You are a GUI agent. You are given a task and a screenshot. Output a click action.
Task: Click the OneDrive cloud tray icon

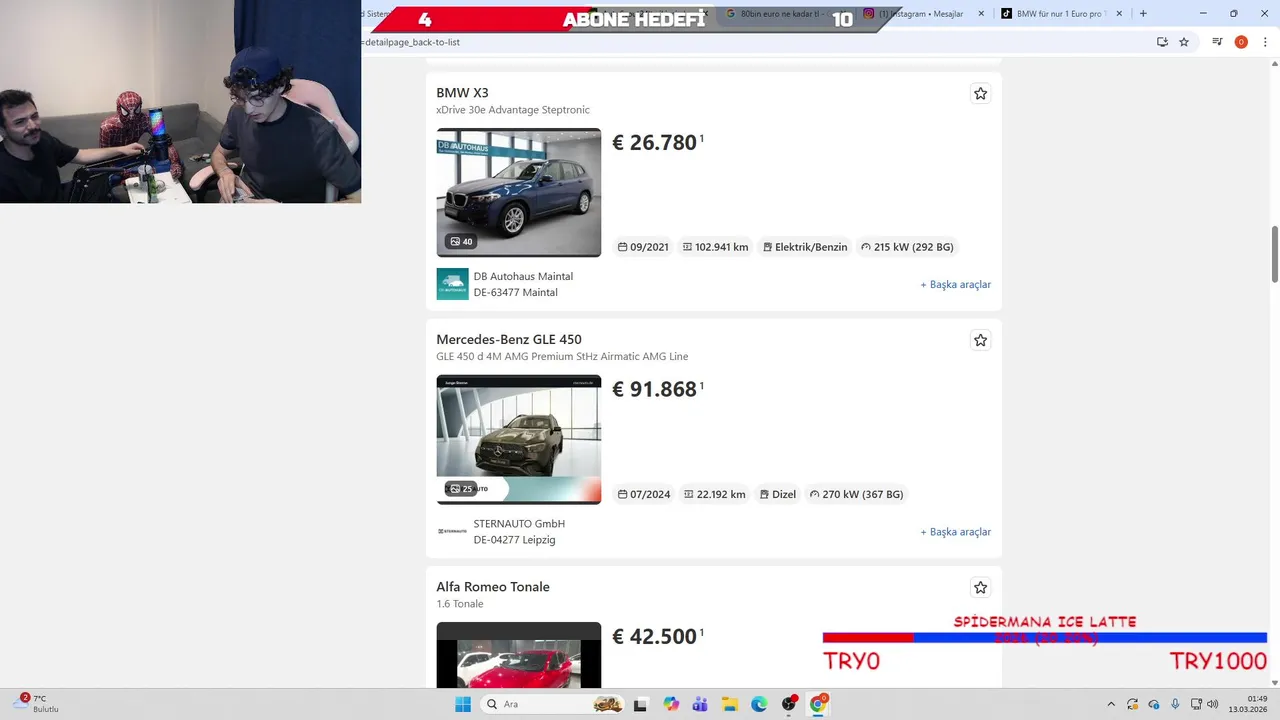point(1154,704)
